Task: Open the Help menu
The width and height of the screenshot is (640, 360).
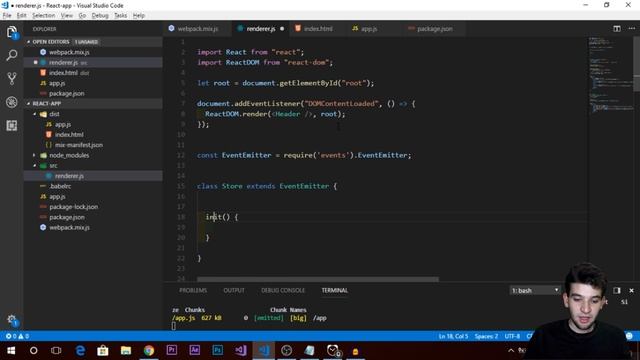Action: click(139, 16)
